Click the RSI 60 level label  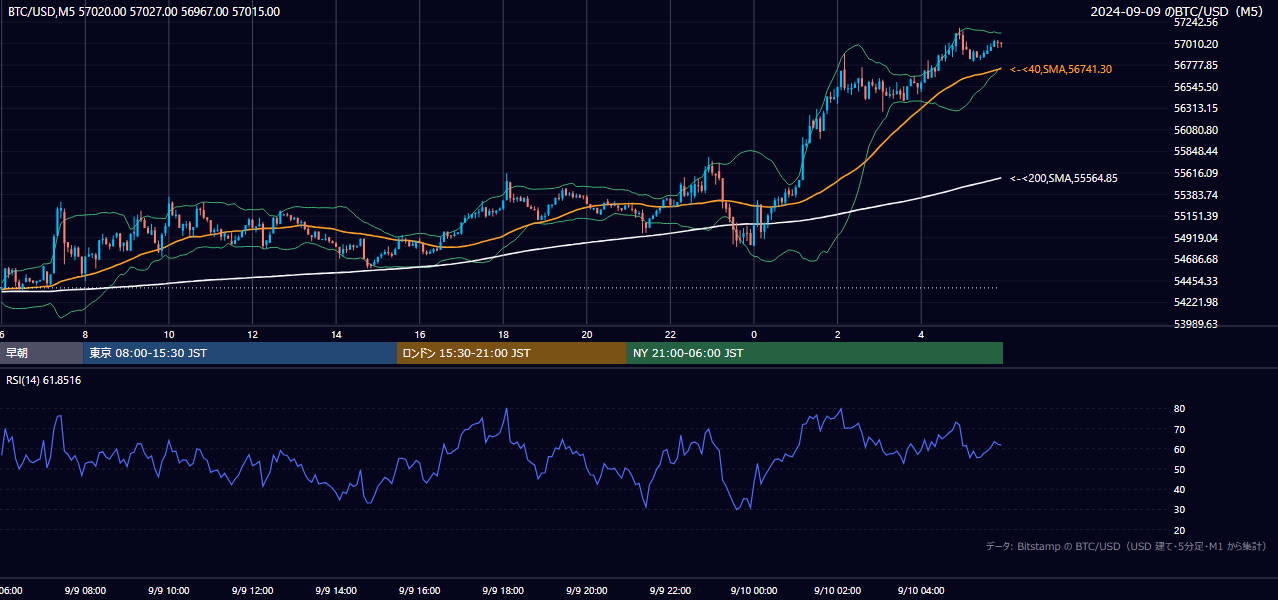tap(1179, 449)
